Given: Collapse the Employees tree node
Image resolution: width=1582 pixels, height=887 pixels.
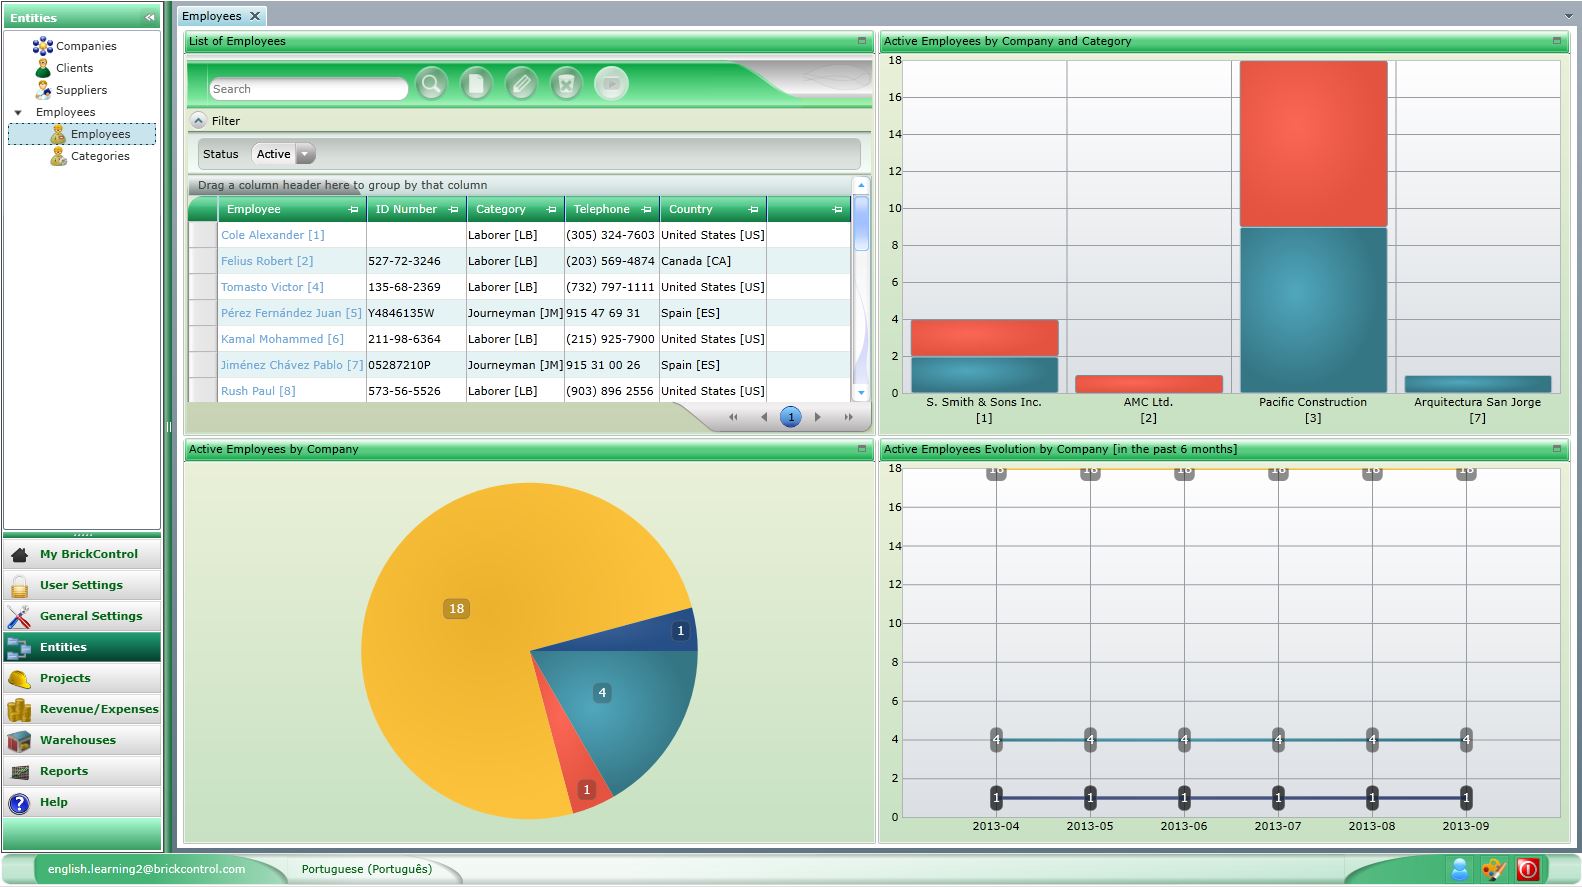Looking at the screenshot, I should pos(18,112).
